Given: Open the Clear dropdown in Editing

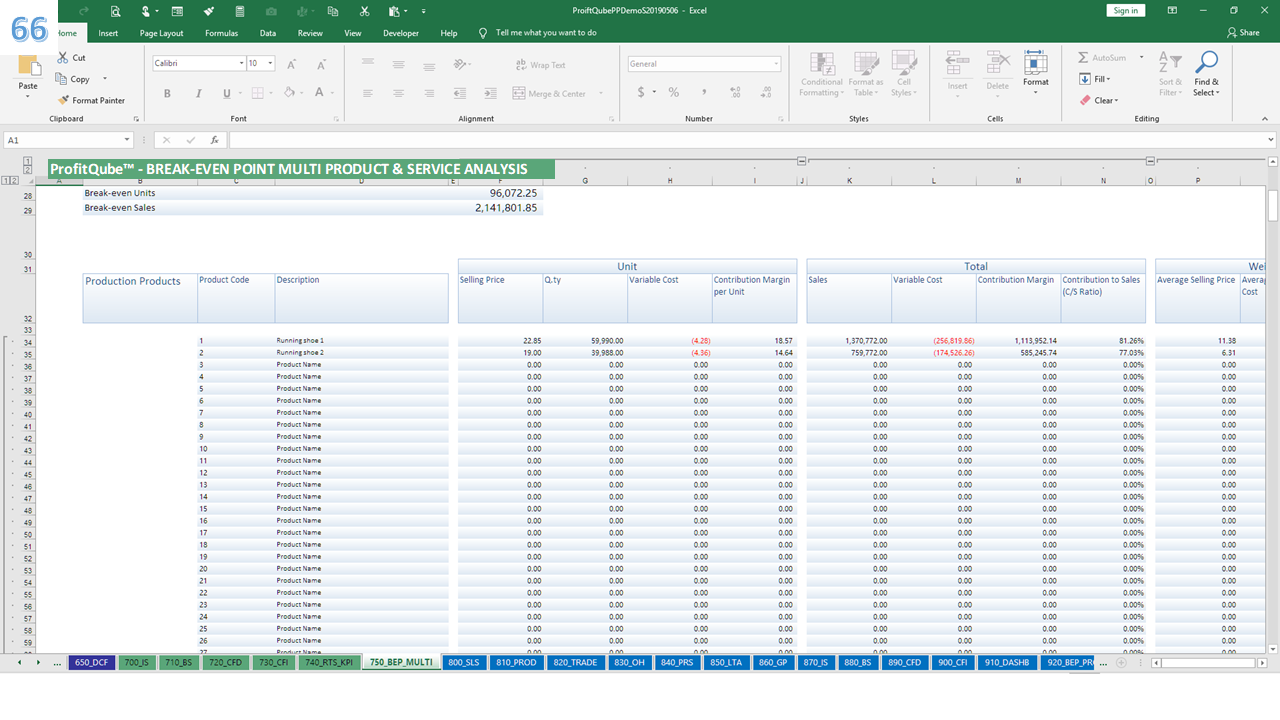Looking at the screenshot, I should click(x=1099, y=100).
